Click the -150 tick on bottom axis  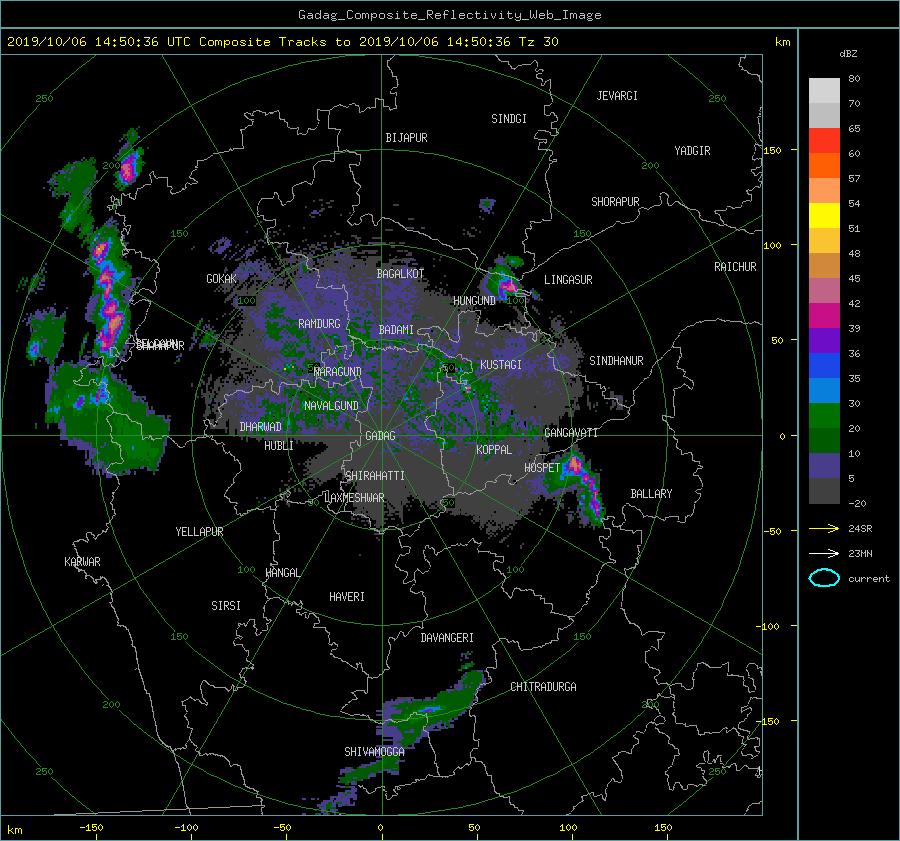[x=91, y=827]
